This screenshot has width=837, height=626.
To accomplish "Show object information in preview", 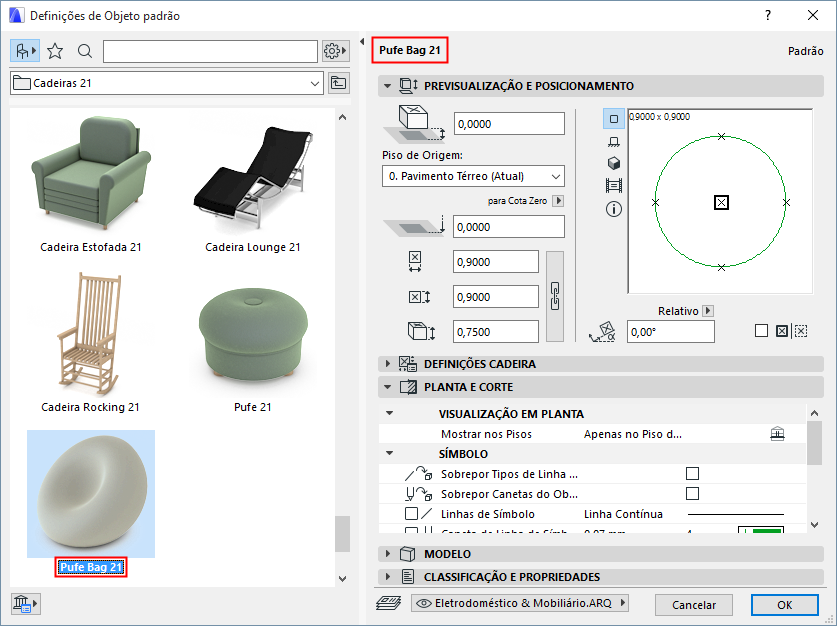I will (x=614, y=209).
